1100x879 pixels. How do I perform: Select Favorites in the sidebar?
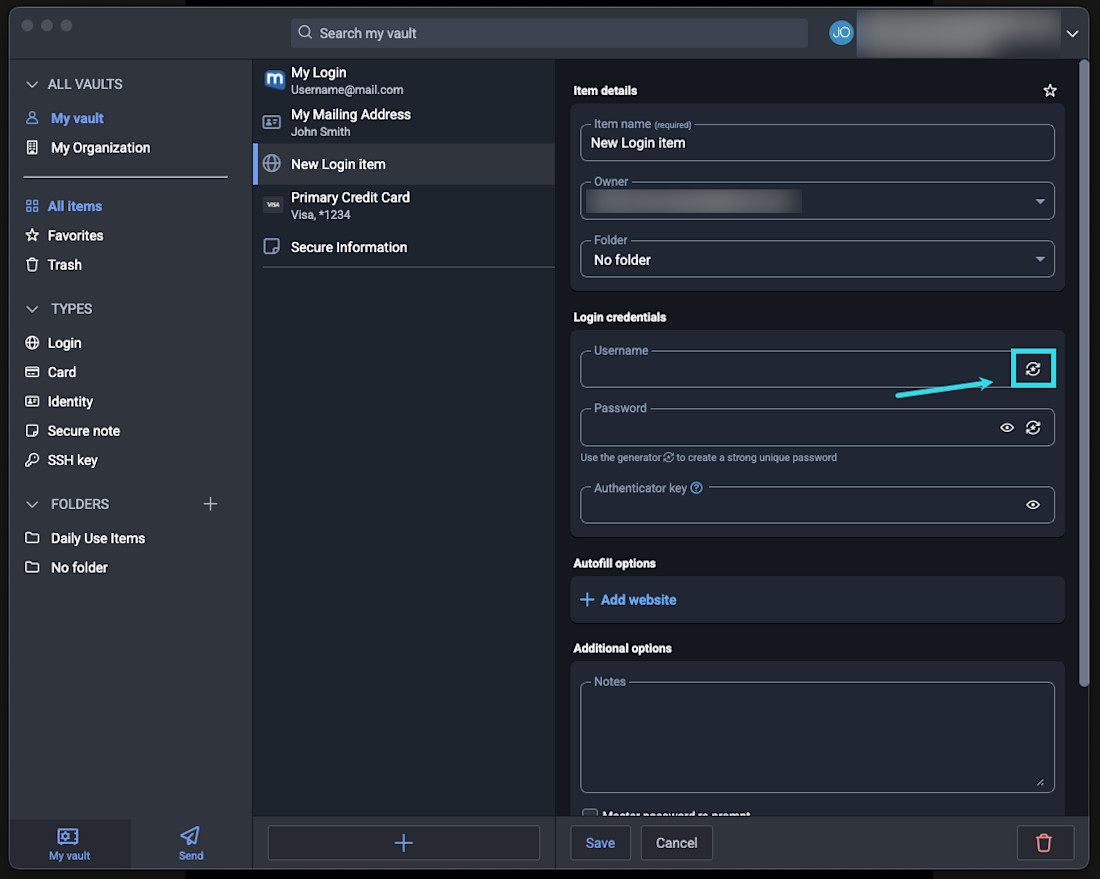[75, 236]
